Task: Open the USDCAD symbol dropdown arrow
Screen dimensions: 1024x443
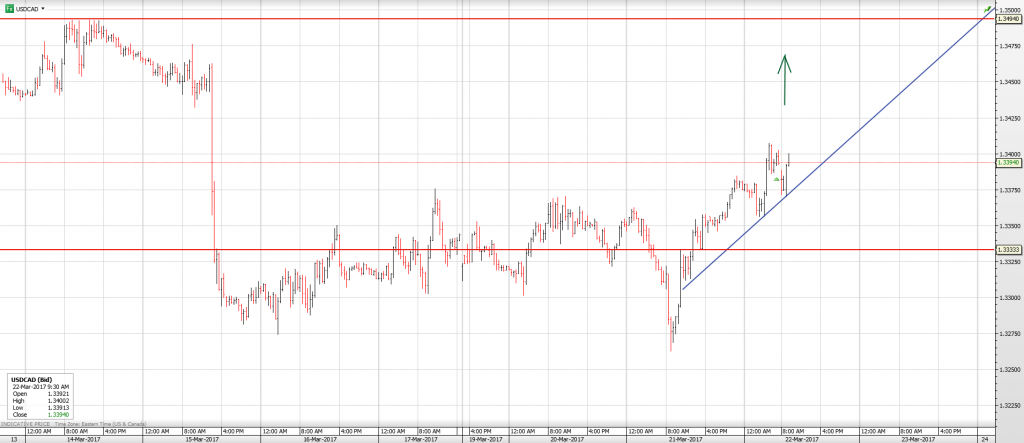Action: [x=43, y=8]
